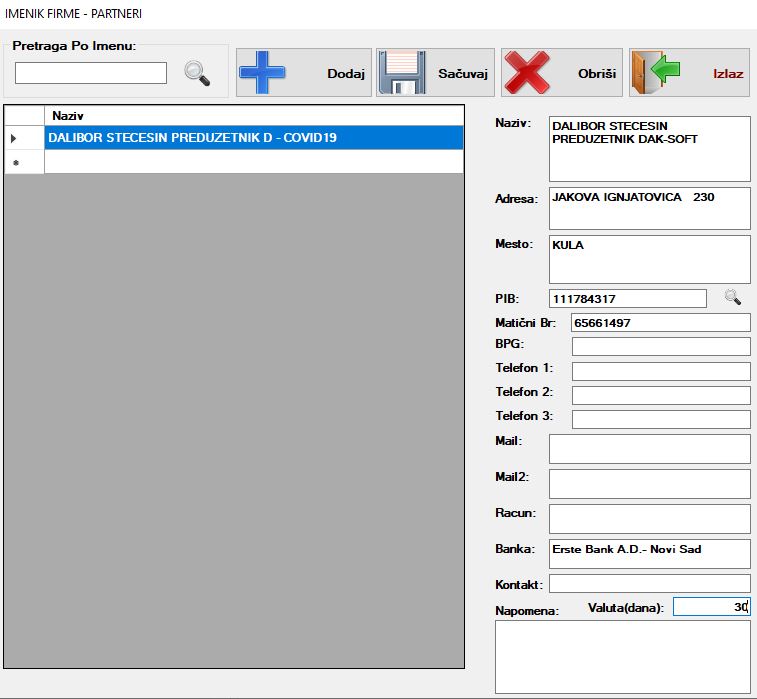The height and width of the screenshot is (699, 757).
Task: Click the magnifier icon next to search box
Action: point(197,73)
